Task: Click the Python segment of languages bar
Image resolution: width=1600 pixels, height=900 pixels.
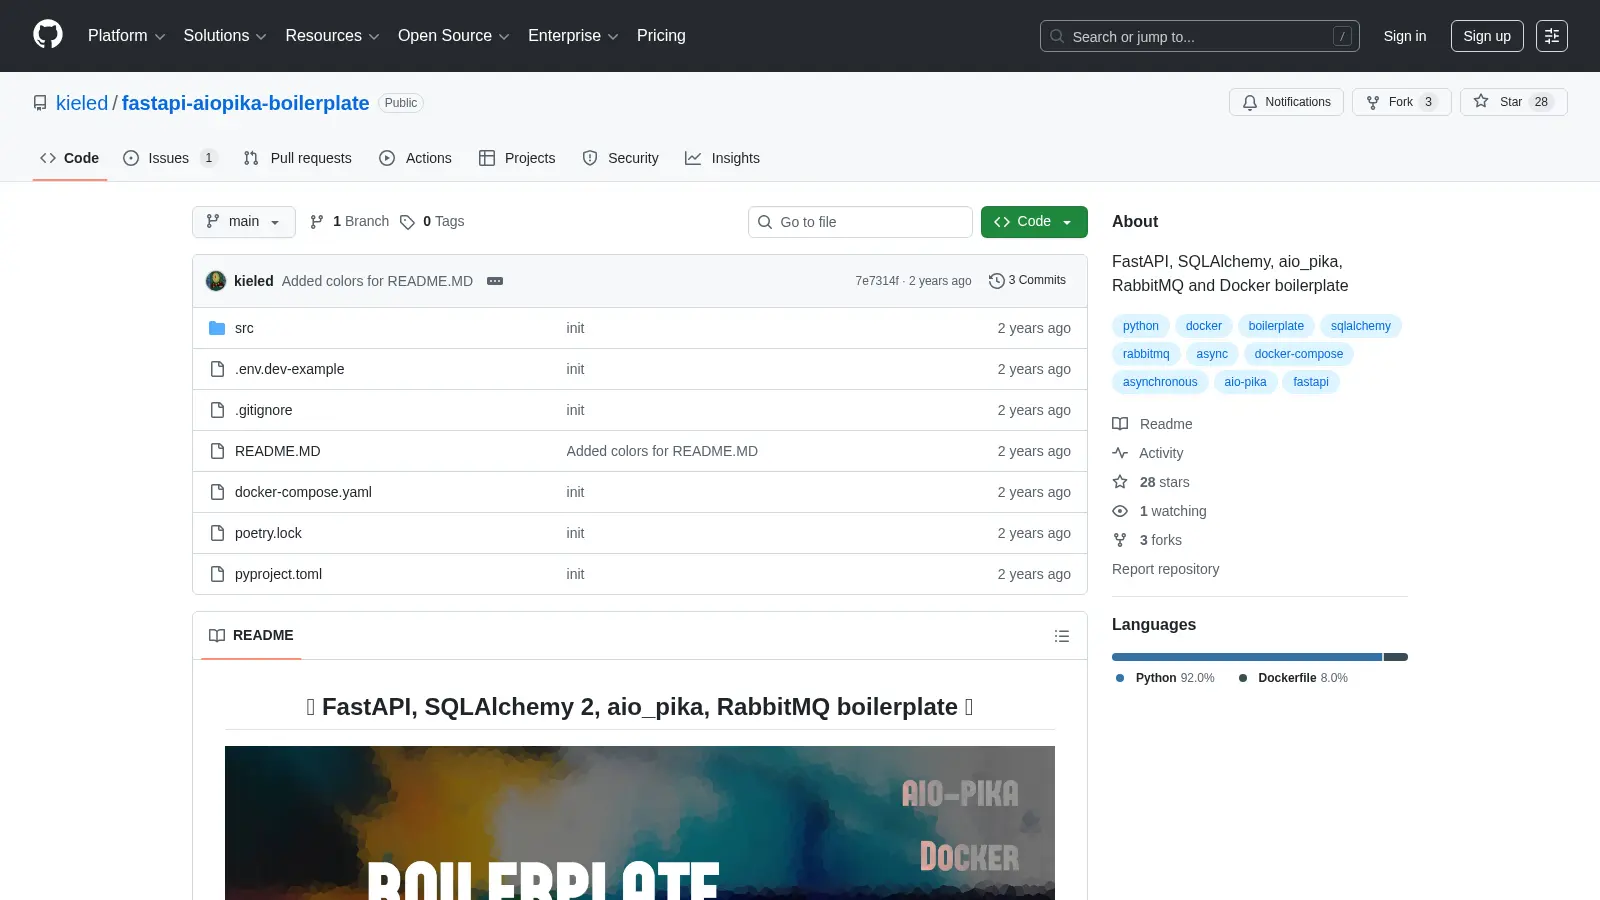Action: (x=1247, y=657)
